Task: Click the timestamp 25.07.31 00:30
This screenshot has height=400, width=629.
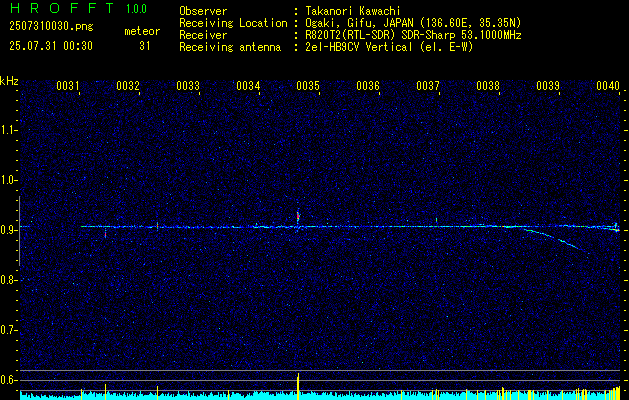Action: coord(51,46)
